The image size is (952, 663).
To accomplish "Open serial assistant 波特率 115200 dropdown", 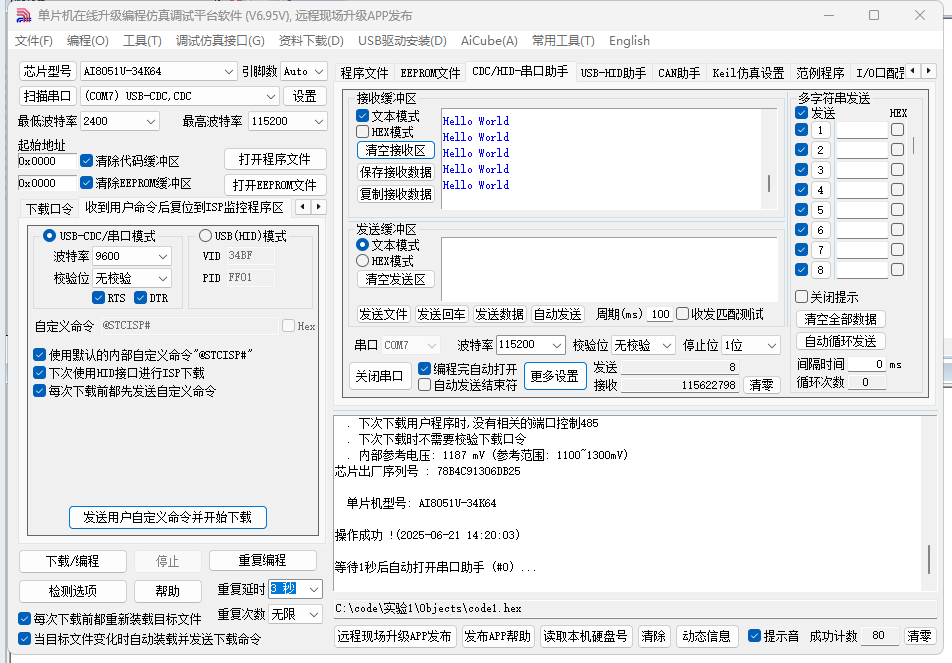I will 557,345.
